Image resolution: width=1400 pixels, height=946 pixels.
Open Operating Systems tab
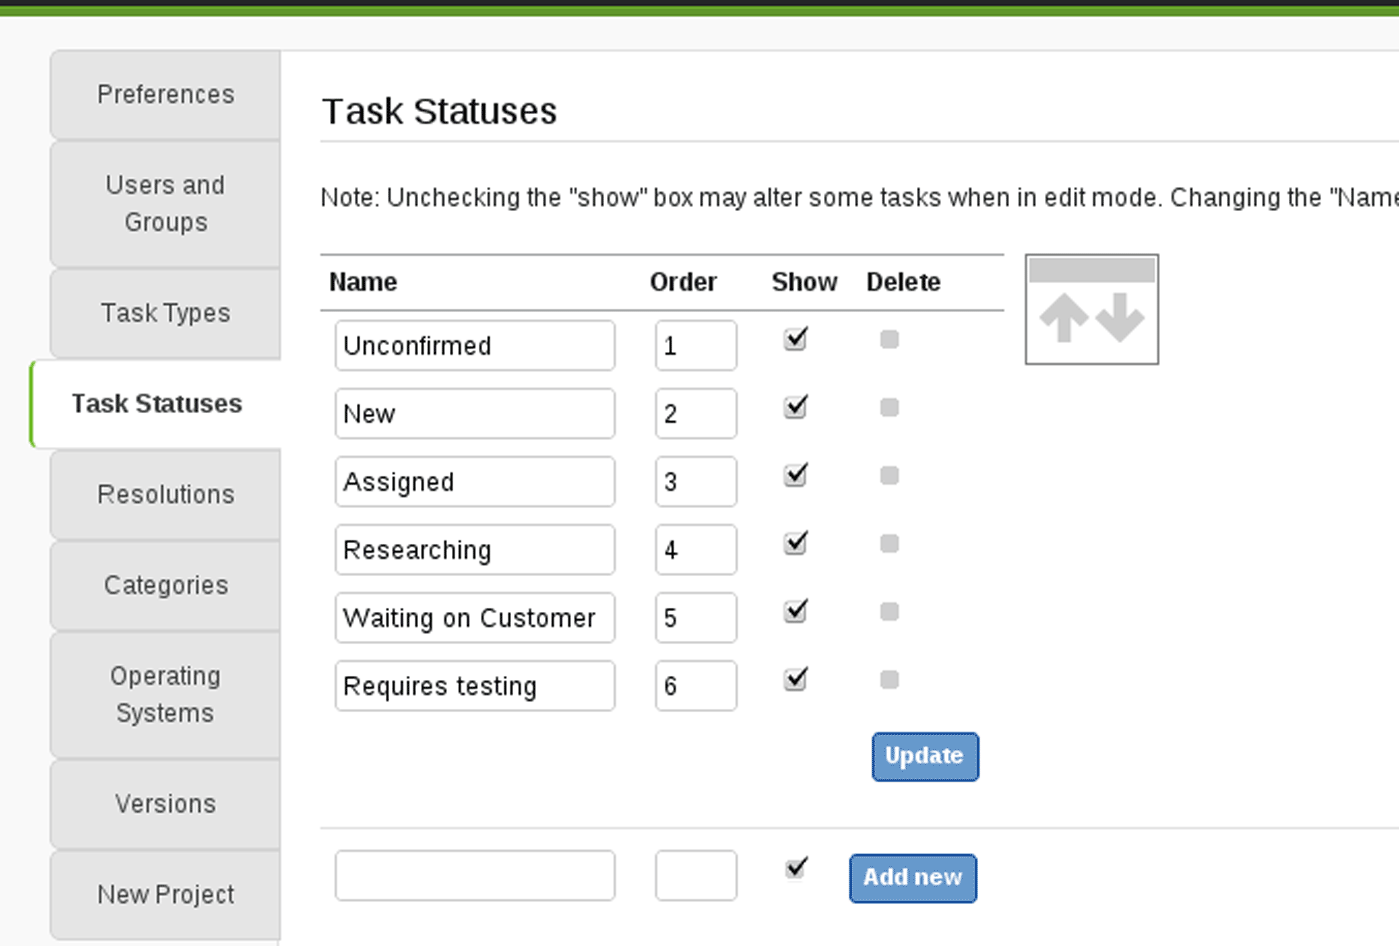click(x=166, y=695)
